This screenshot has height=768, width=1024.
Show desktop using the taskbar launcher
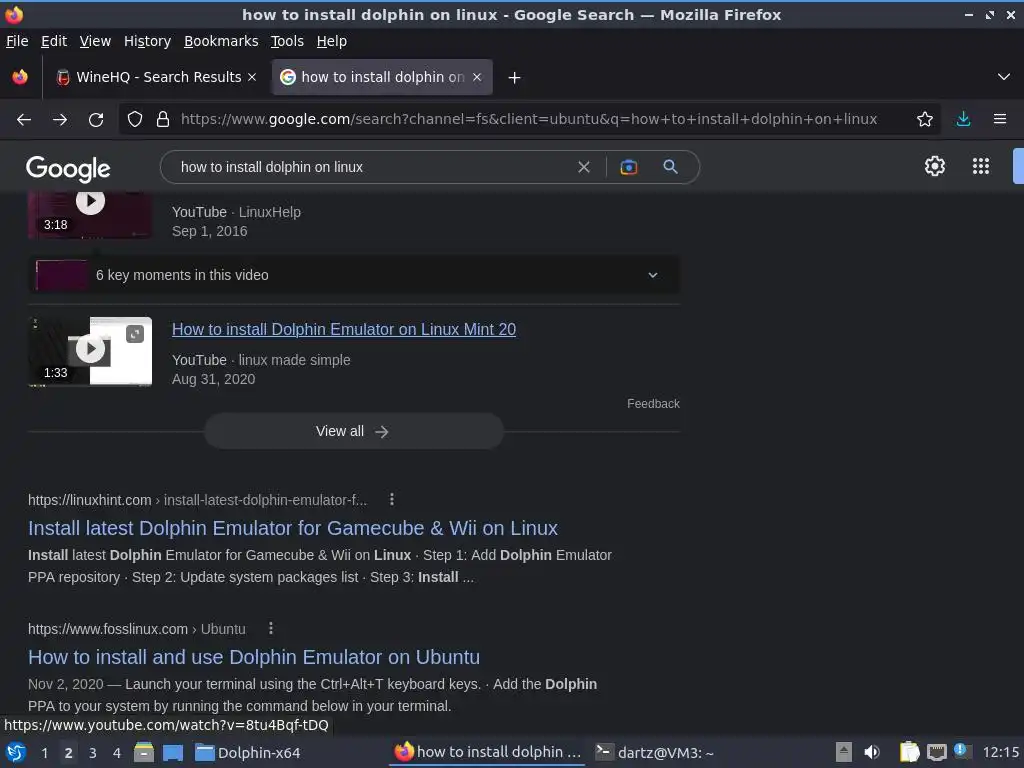pyautogui.click(x=173, y=753)
